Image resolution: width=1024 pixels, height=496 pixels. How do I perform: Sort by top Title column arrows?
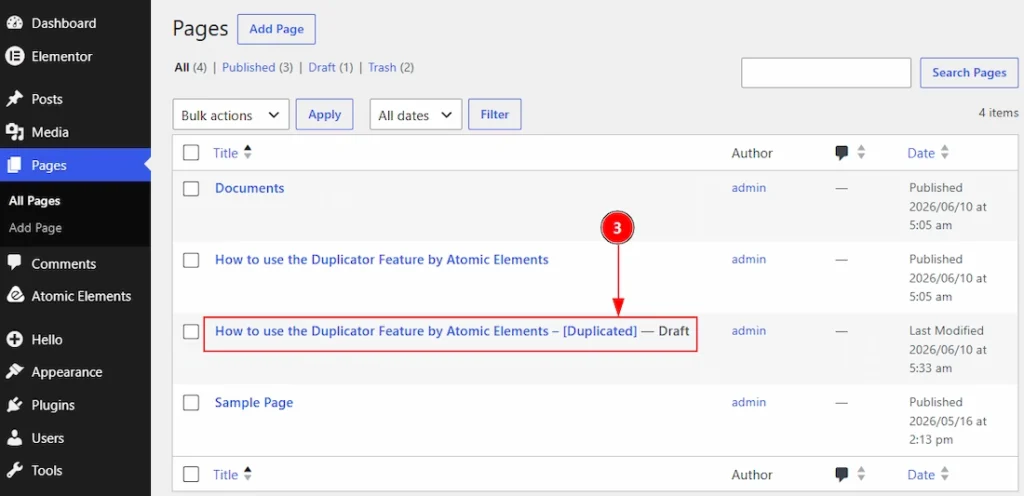point(248,153)
